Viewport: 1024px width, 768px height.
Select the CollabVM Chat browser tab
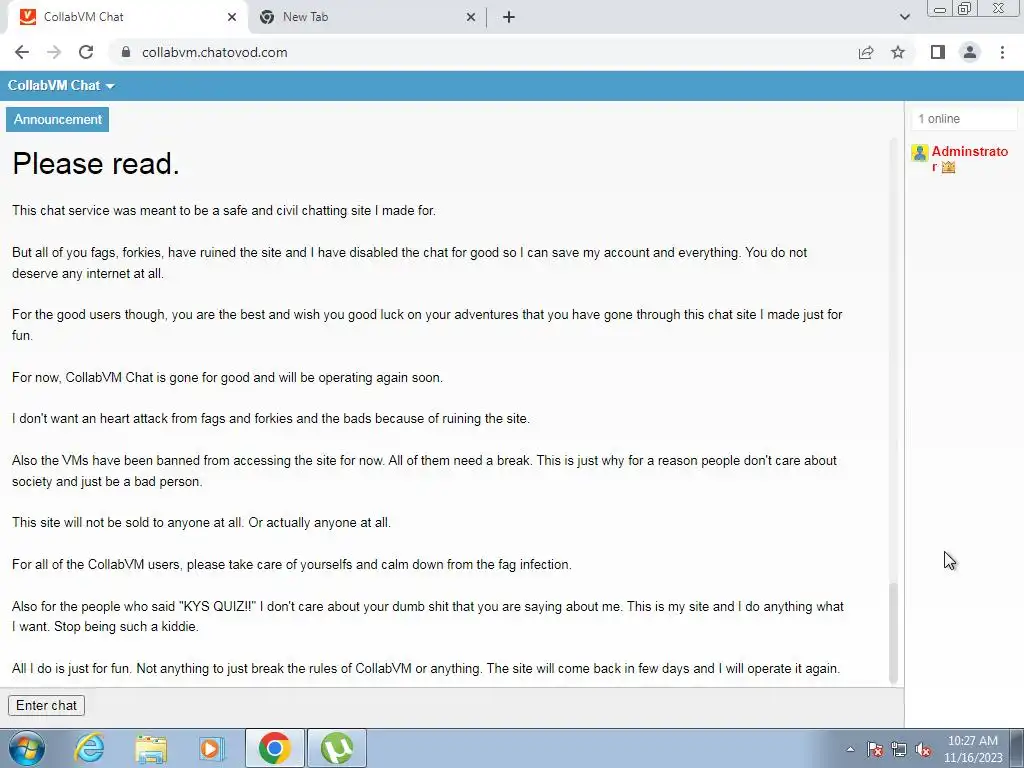point(127,17)
